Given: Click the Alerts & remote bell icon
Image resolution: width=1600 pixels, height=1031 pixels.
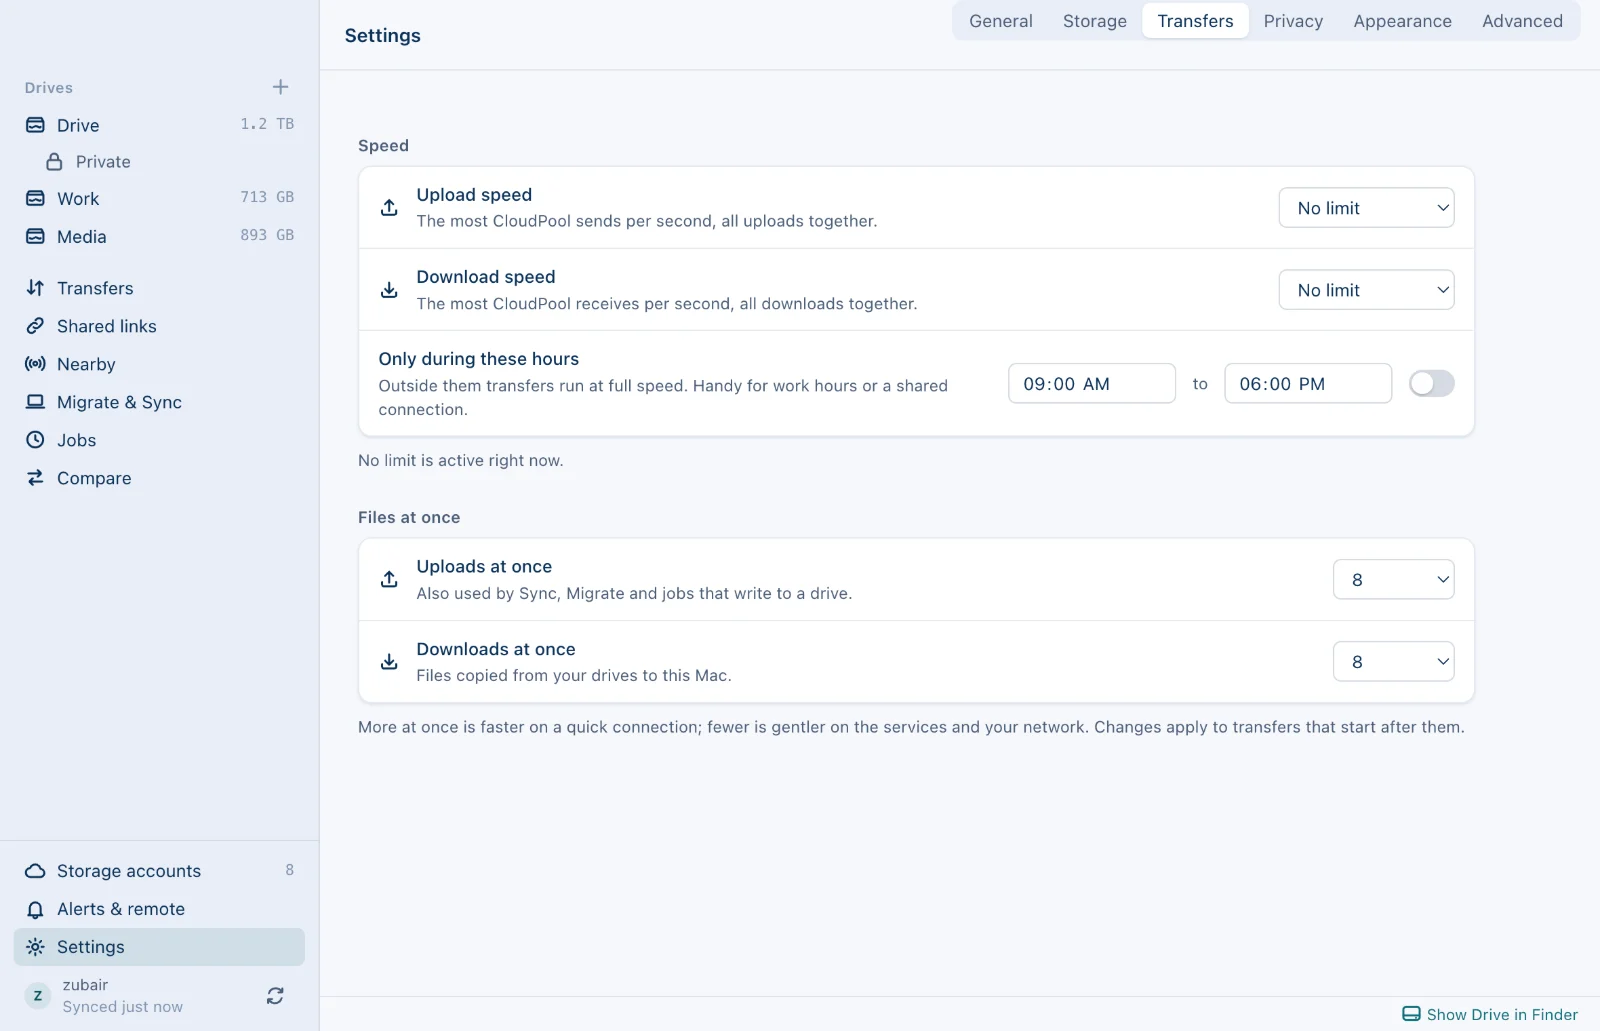Looking at the screenshot, I should 35,909.
